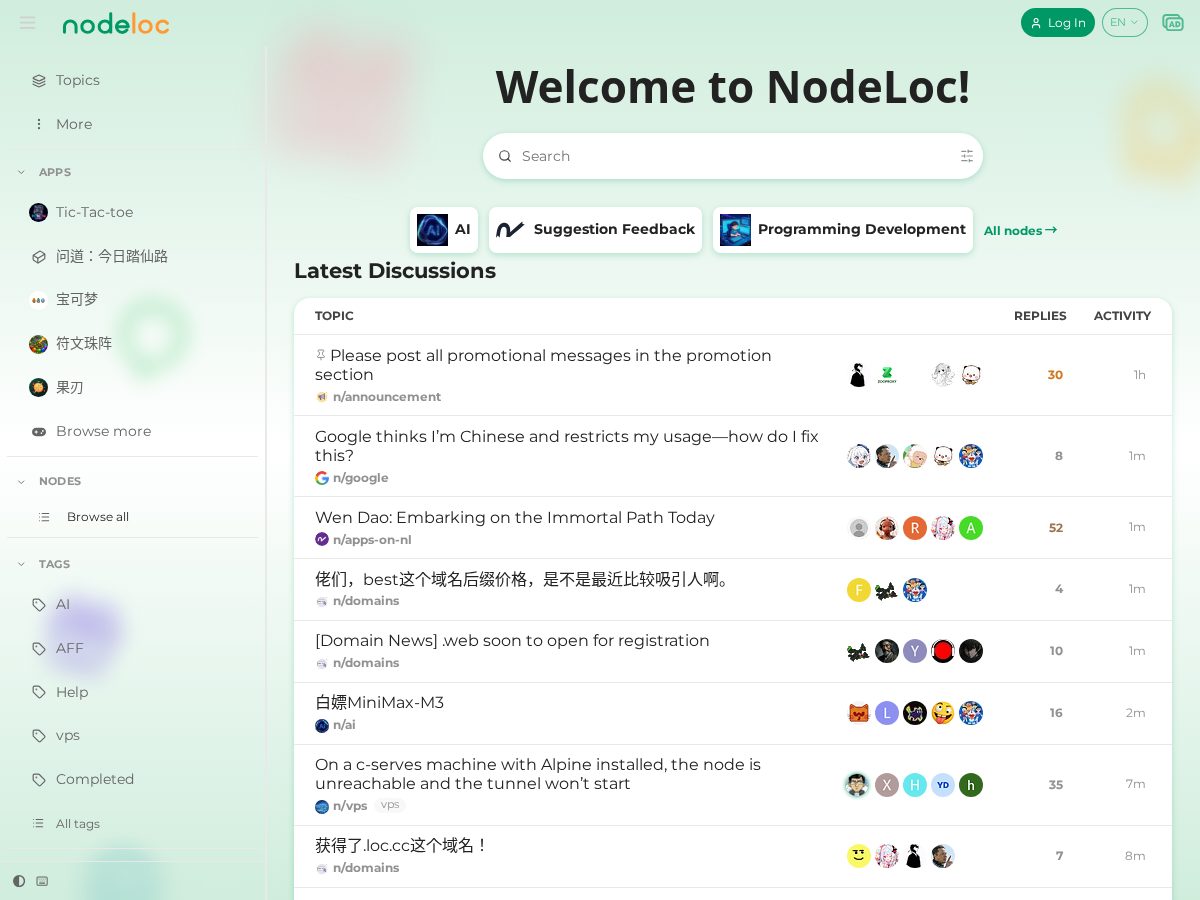Click reply count 30 on promotion topic
This screenshot has height=900, width=1200.
click(x=1055, y=375)
